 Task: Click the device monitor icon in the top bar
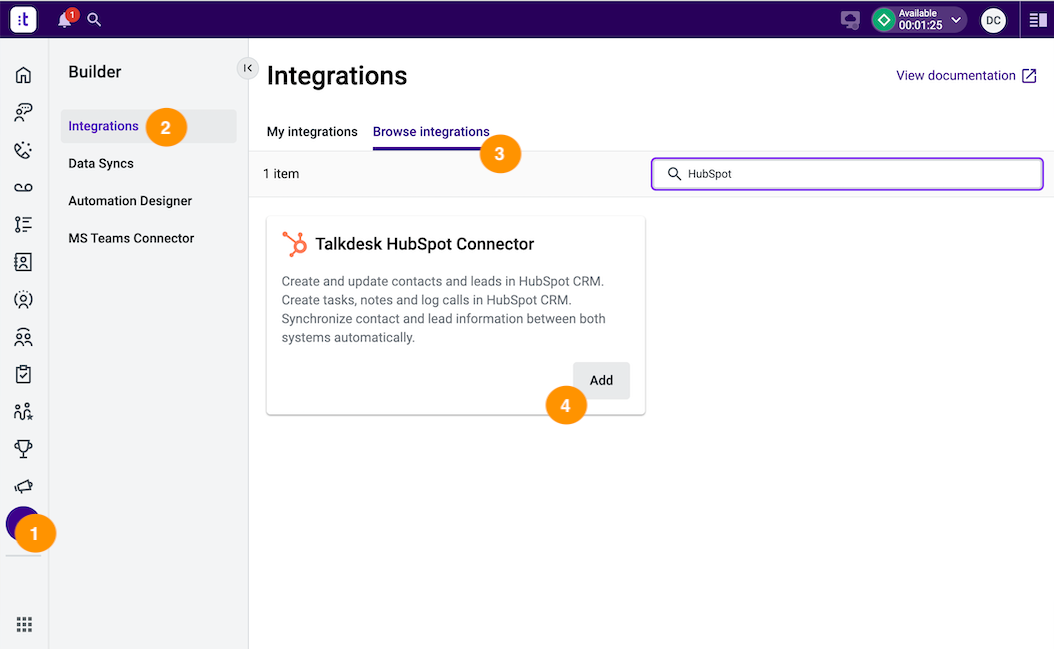[850, 19]
